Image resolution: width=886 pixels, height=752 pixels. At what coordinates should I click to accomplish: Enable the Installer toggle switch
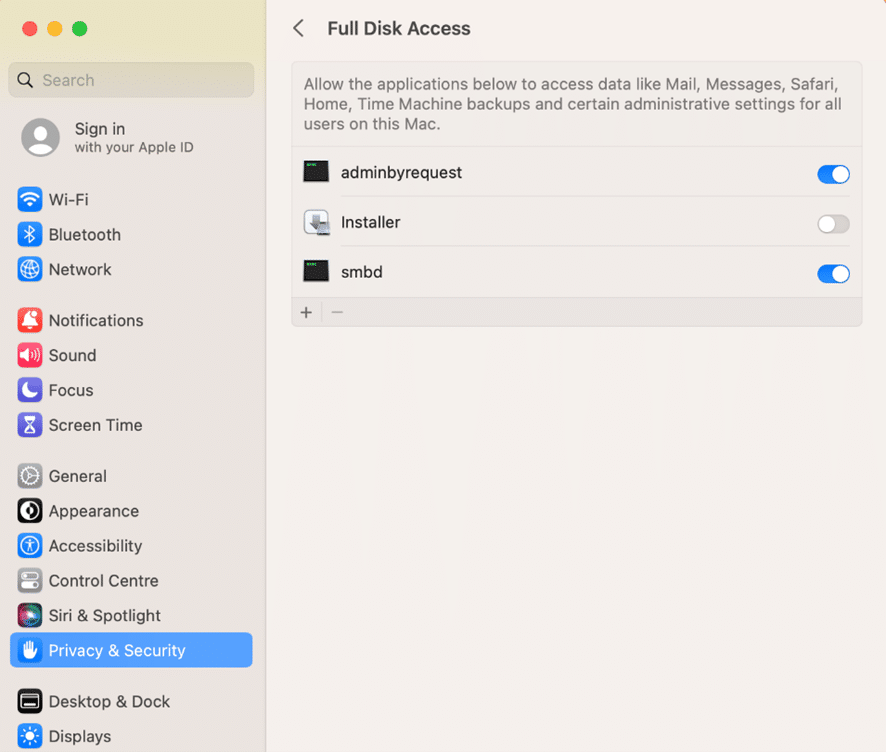833,224
